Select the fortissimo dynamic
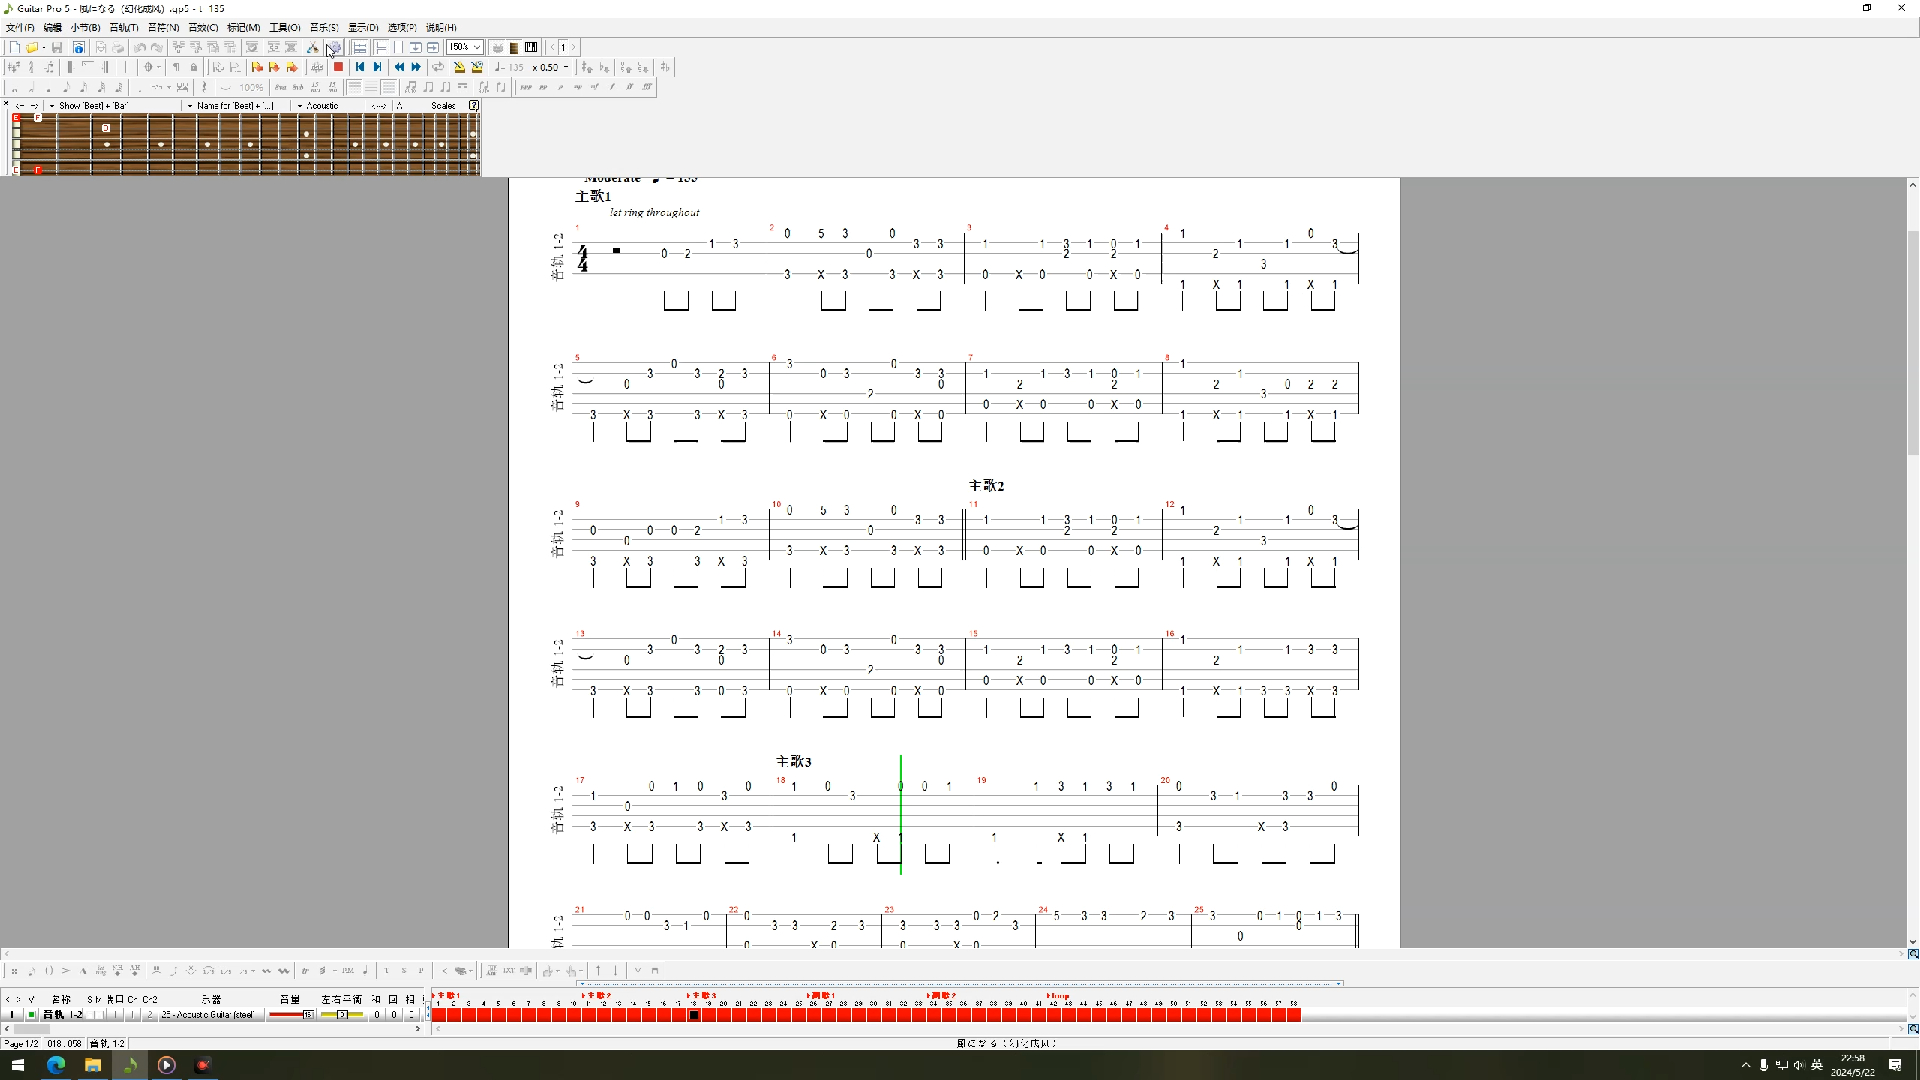Screen dimensions: 1920x1080 [629, 87]
